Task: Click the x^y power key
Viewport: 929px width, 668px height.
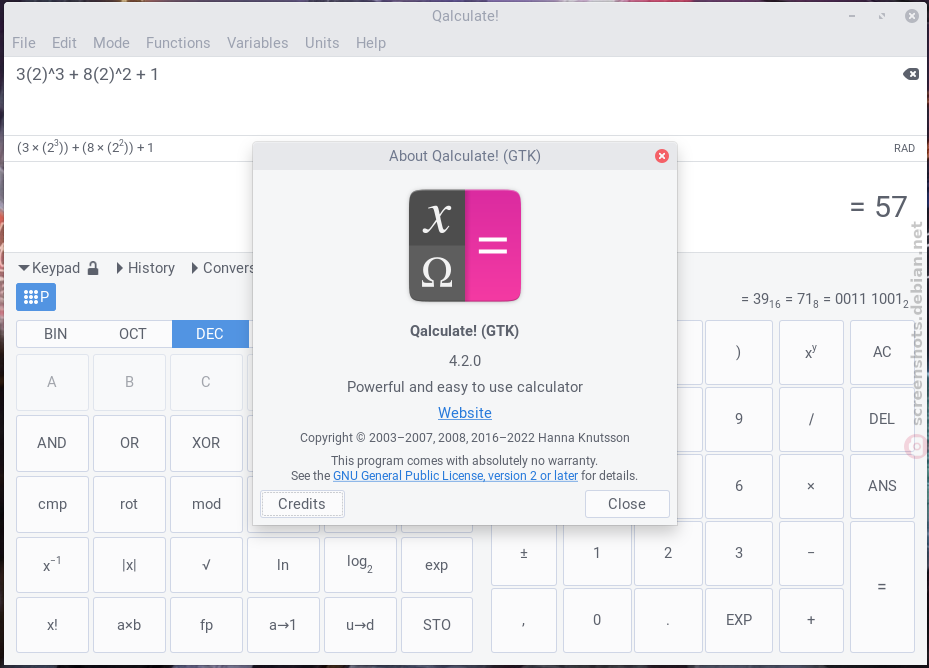Action: point(811,352)
